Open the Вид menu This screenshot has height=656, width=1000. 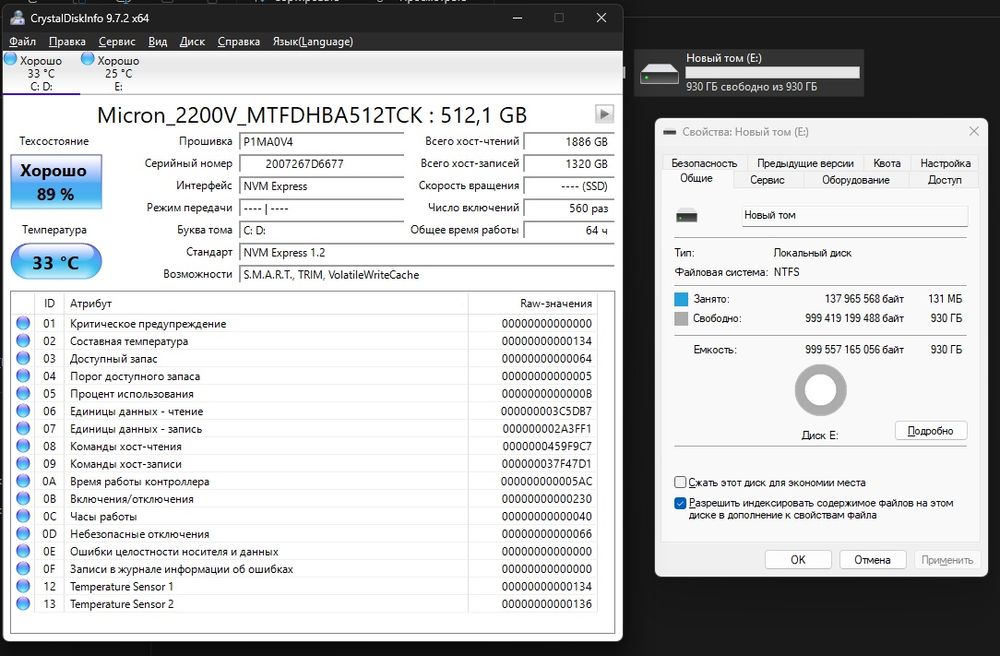(158, 41)
